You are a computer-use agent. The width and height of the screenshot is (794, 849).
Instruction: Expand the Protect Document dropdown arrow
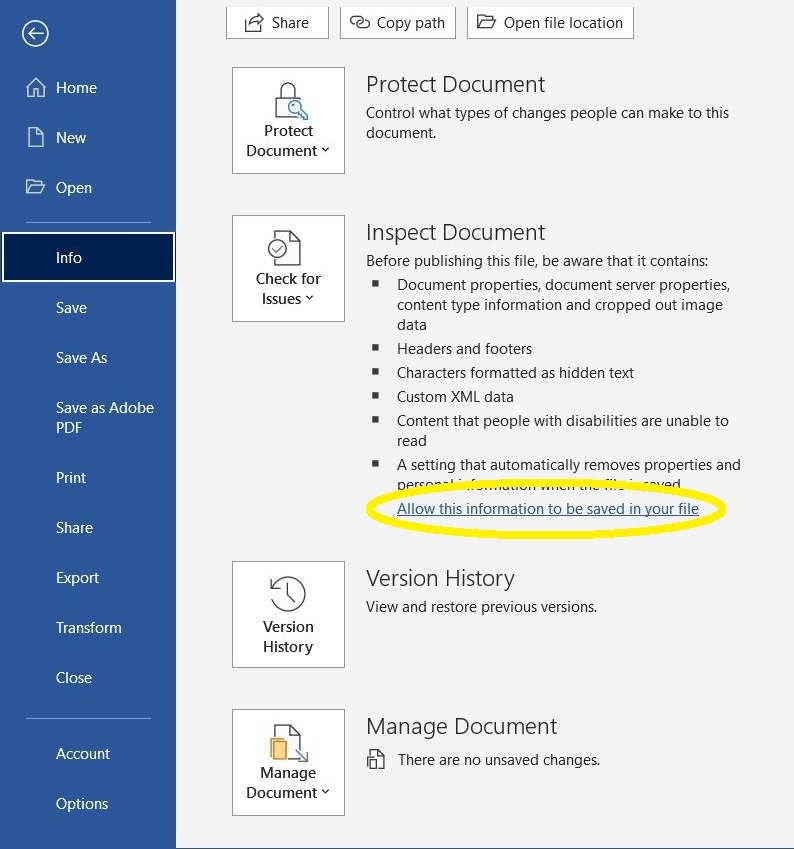pyautogui.click(x=326, y=150)
